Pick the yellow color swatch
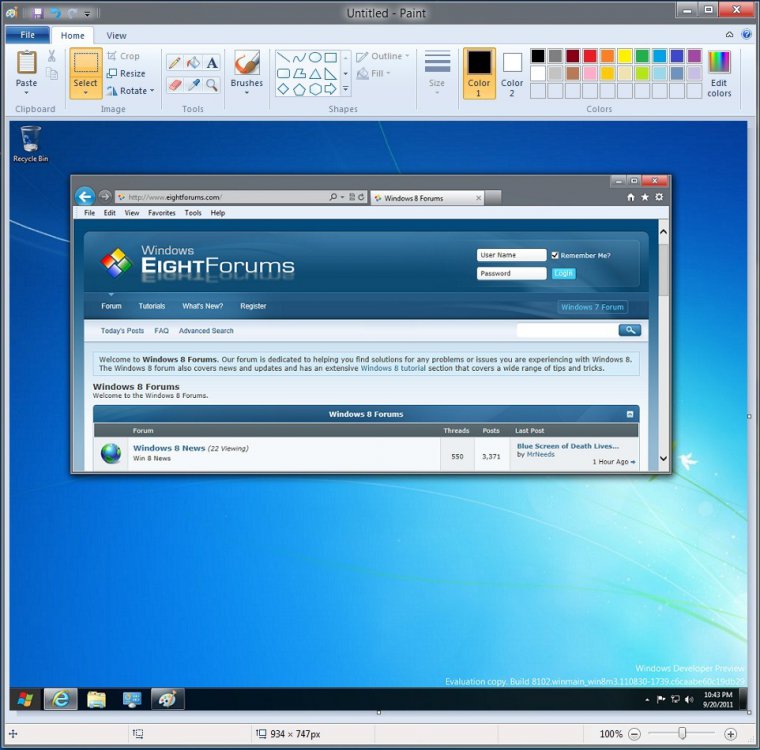Screen dimensions: 760x750 (625, 56)
